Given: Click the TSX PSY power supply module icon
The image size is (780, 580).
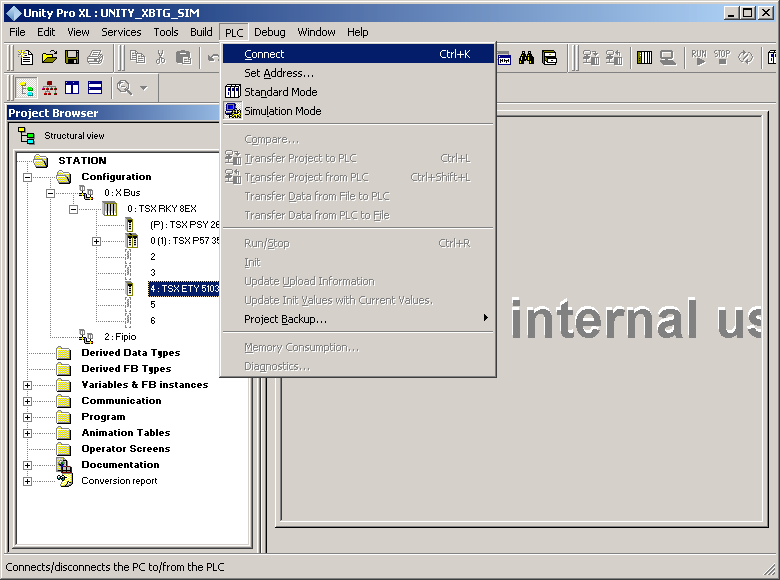Looking at the screenshot, I should [x=130, y=225].
